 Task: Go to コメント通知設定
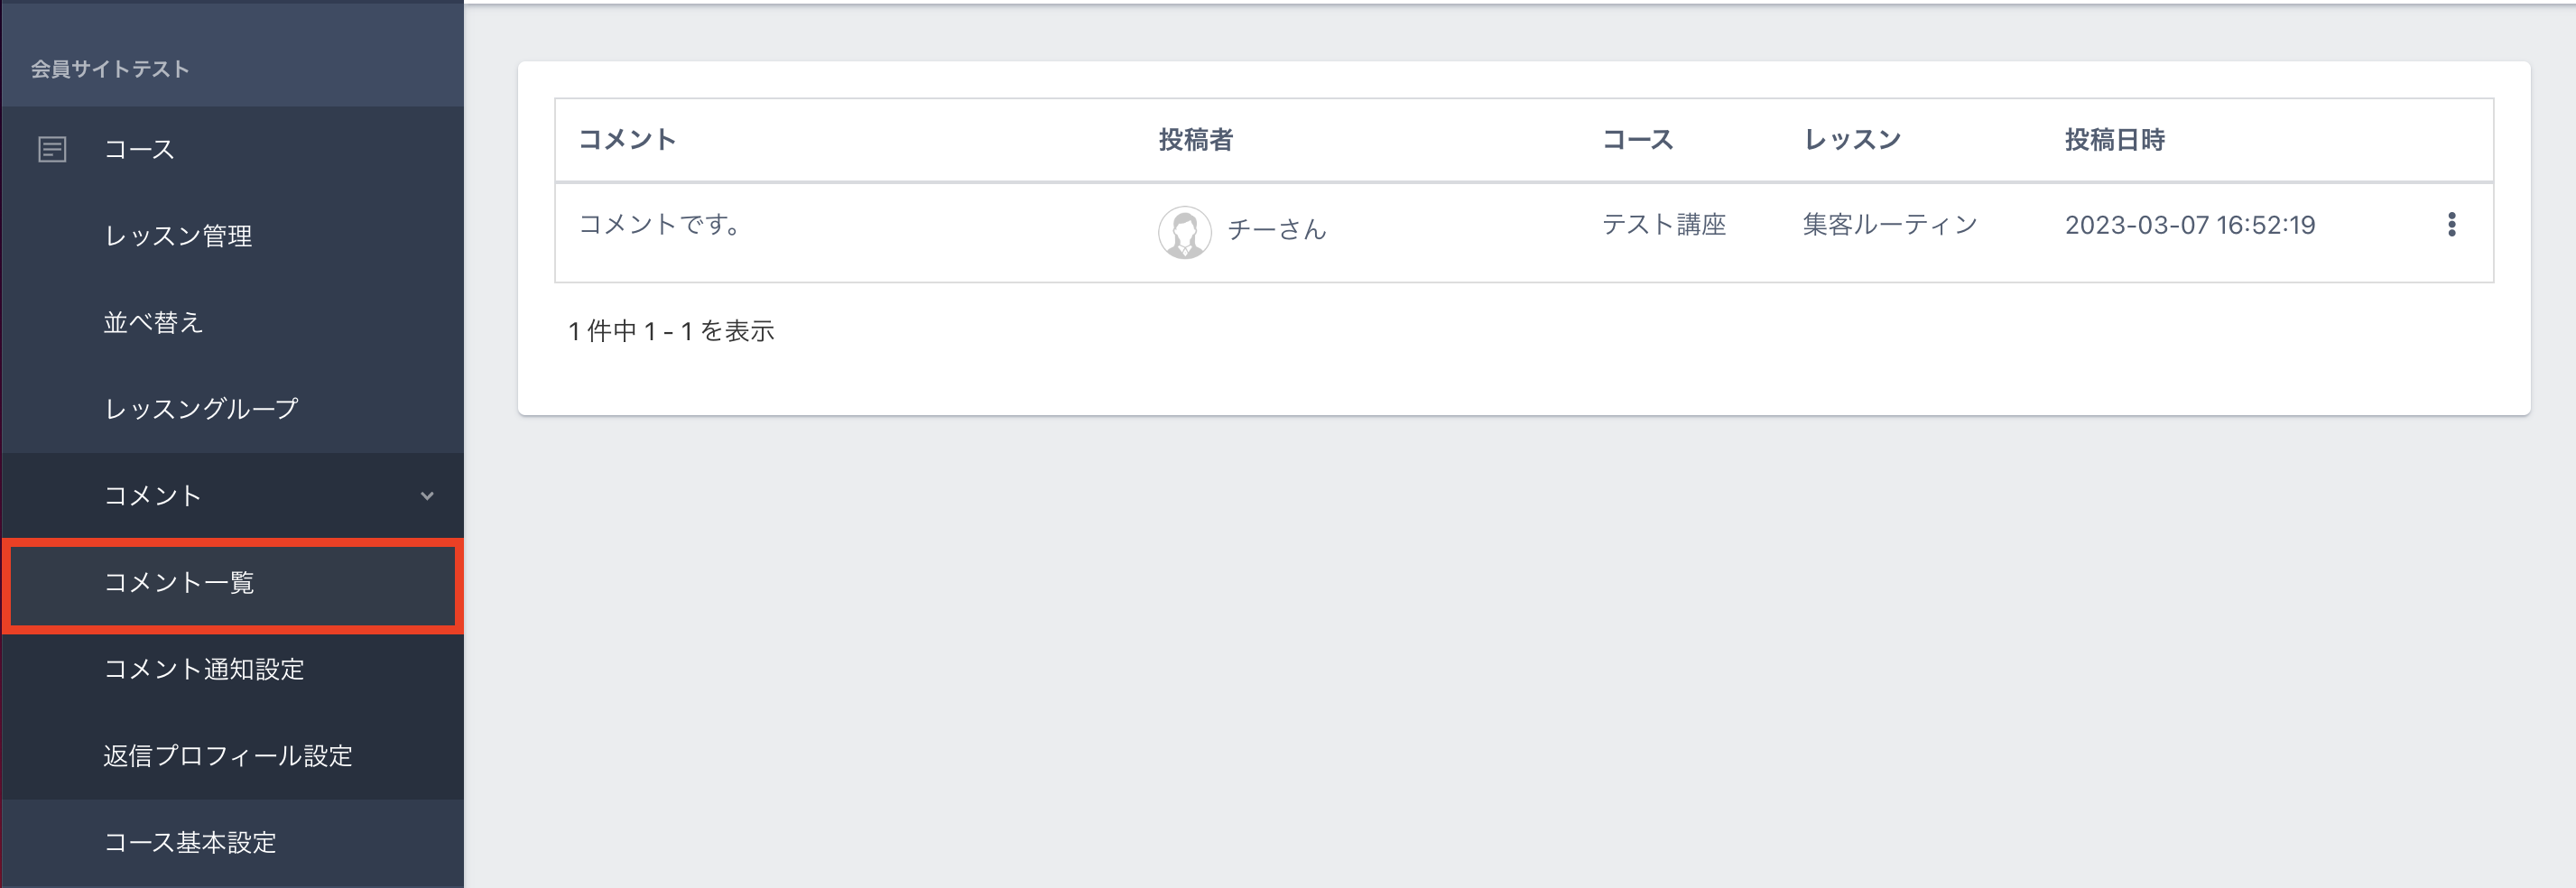pos(204,669)
